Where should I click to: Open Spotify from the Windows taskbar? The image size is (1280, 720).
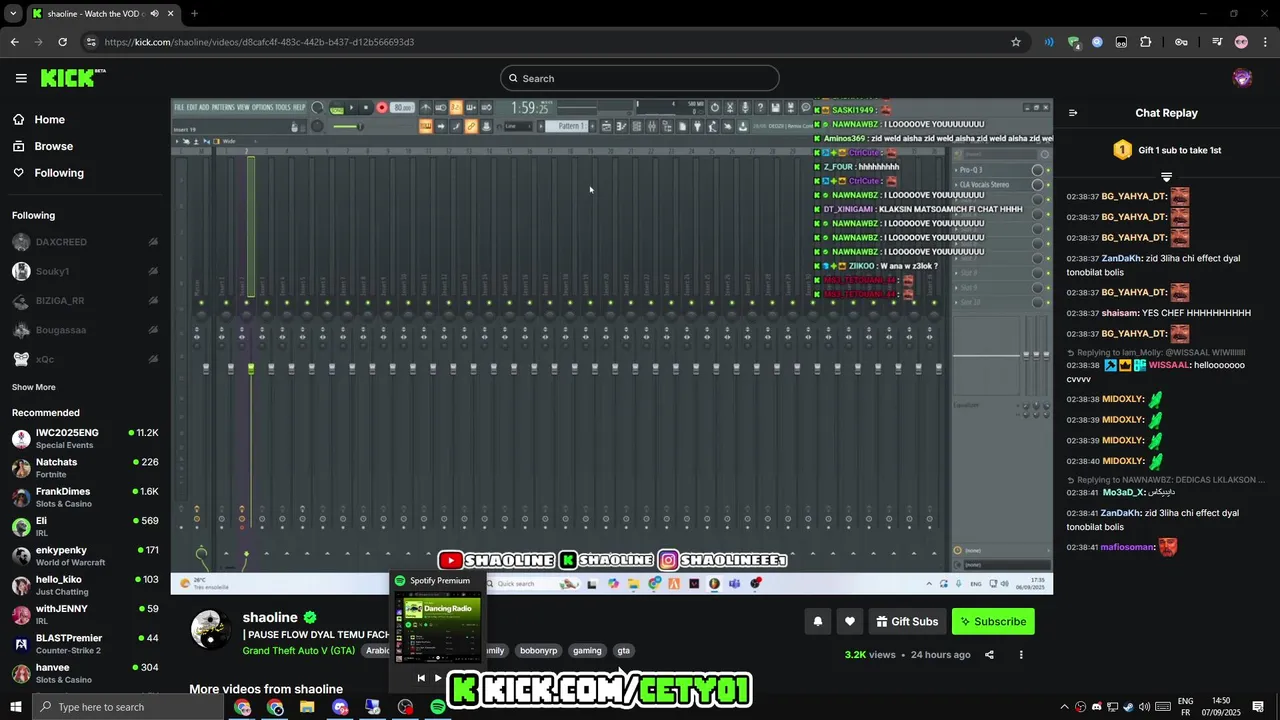(438, 707)
